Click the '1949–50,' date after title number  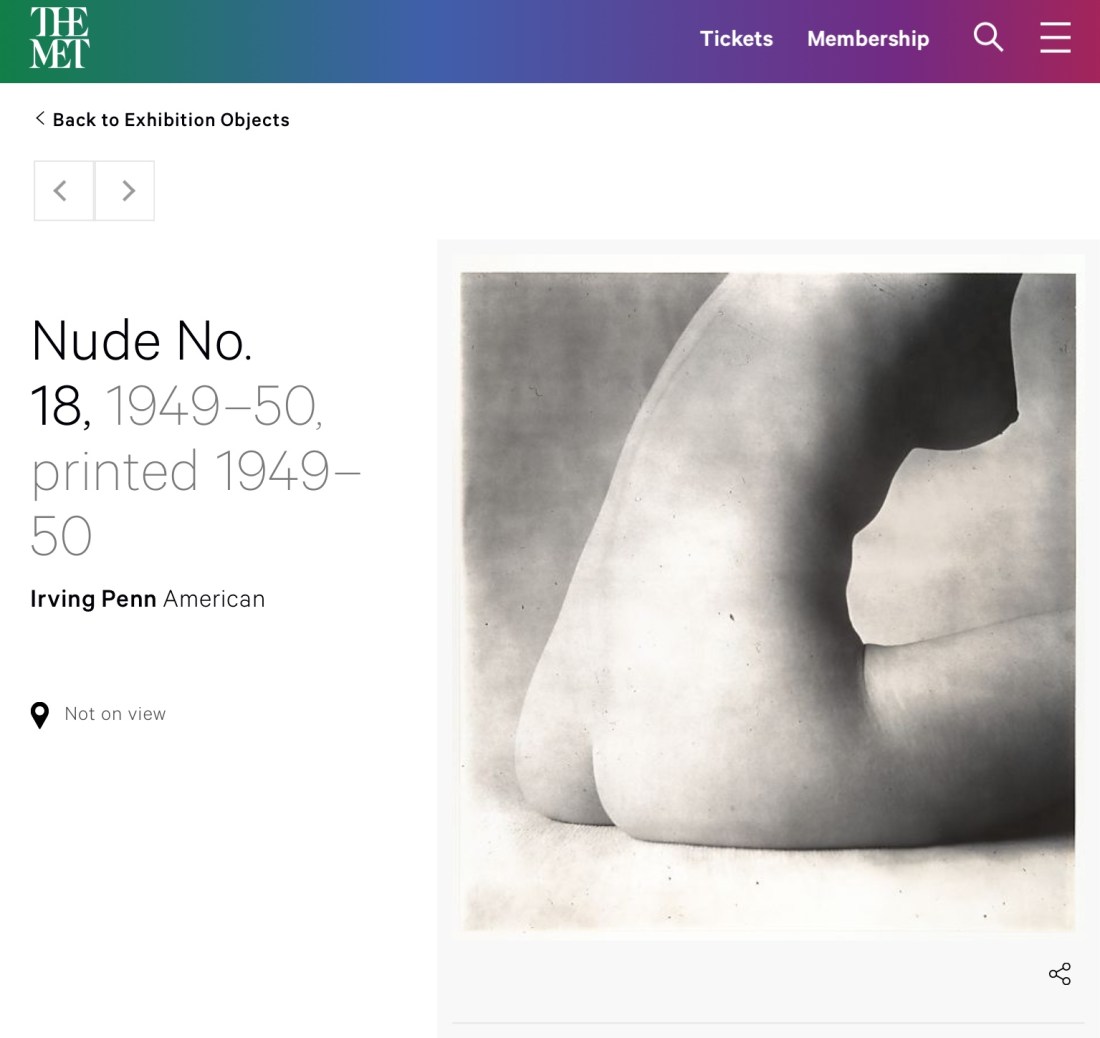click(x=214, y=406)
